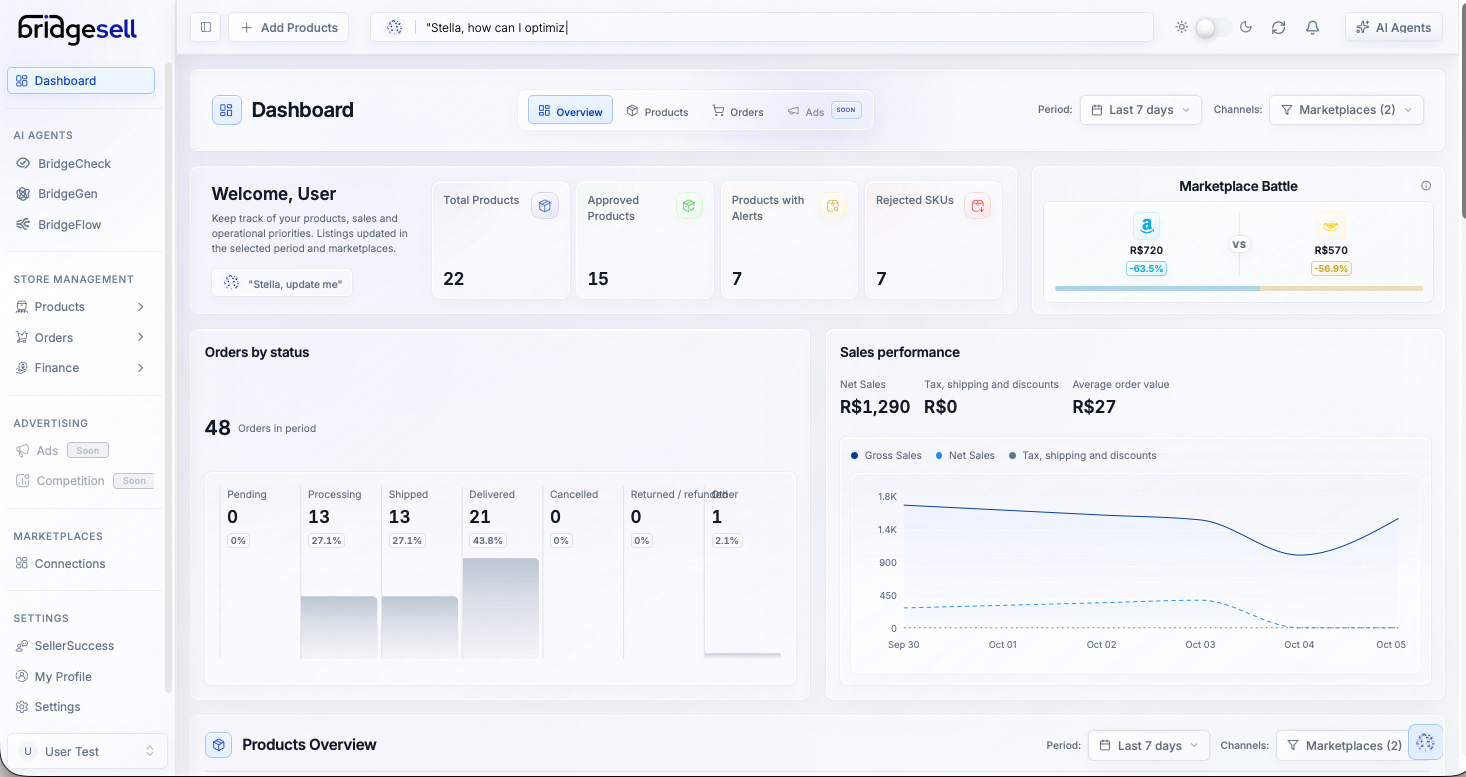
Task: Click the Competition chart icon in sidebar
Action: 22,480
